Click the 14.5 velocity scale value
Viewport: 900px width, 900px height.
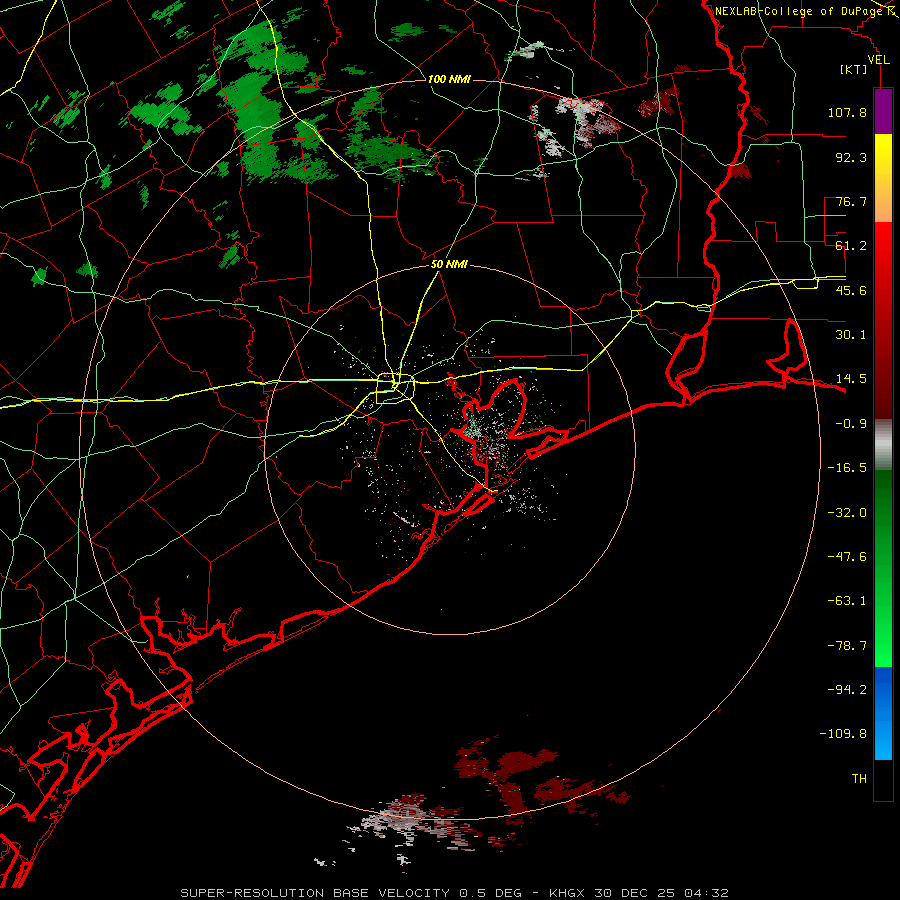pyautogui.click(x=851, y=379)
